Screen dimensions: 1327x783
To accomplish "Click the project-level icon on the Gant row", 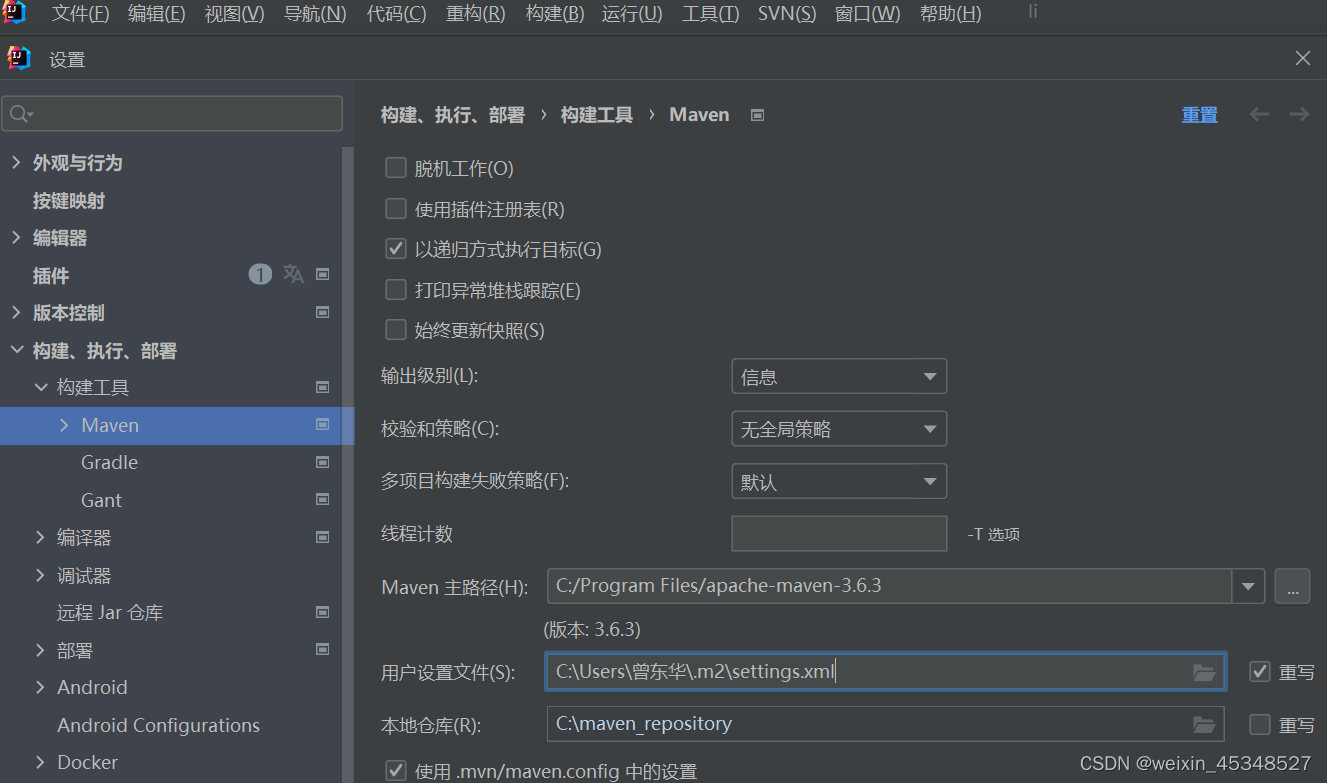I will pyautogui.click(x=322, y=499).
